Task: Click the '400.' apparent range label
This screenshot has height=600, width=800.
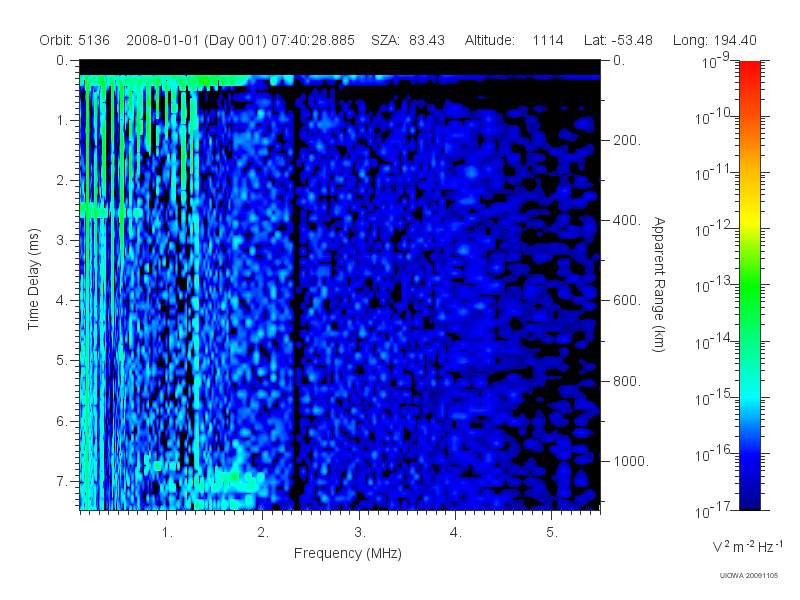Action: click(x=627, y=220)
